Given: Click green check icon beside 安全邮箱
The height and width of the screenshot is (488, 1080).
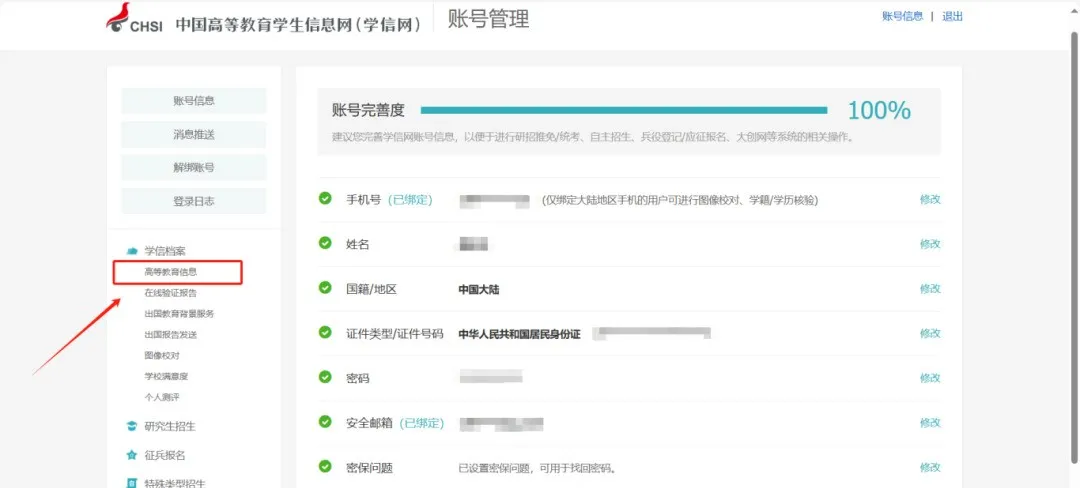Looking at the screenshot, I should 325,422.
